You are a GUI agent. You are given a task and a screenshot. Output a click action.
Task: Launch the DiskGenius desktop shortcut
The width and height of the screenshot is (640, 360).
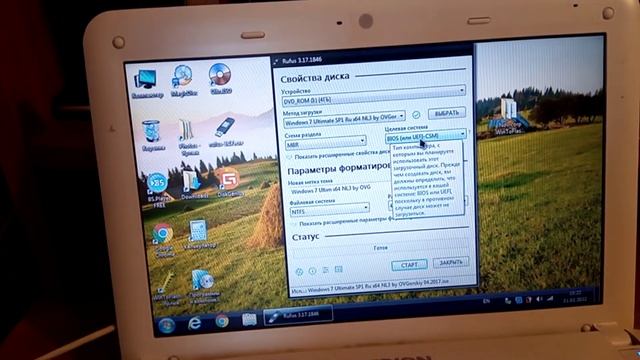point(230,182)
